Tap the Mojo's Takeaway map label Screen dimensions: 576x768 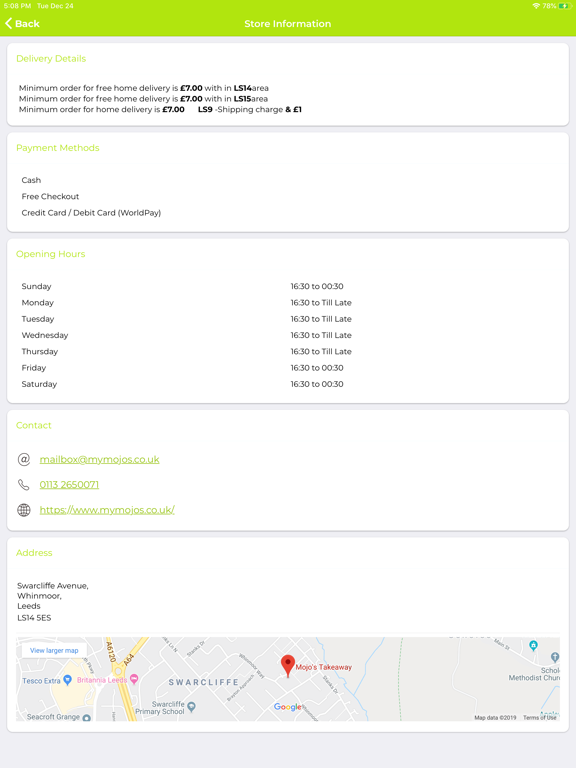tap(324, 667)
